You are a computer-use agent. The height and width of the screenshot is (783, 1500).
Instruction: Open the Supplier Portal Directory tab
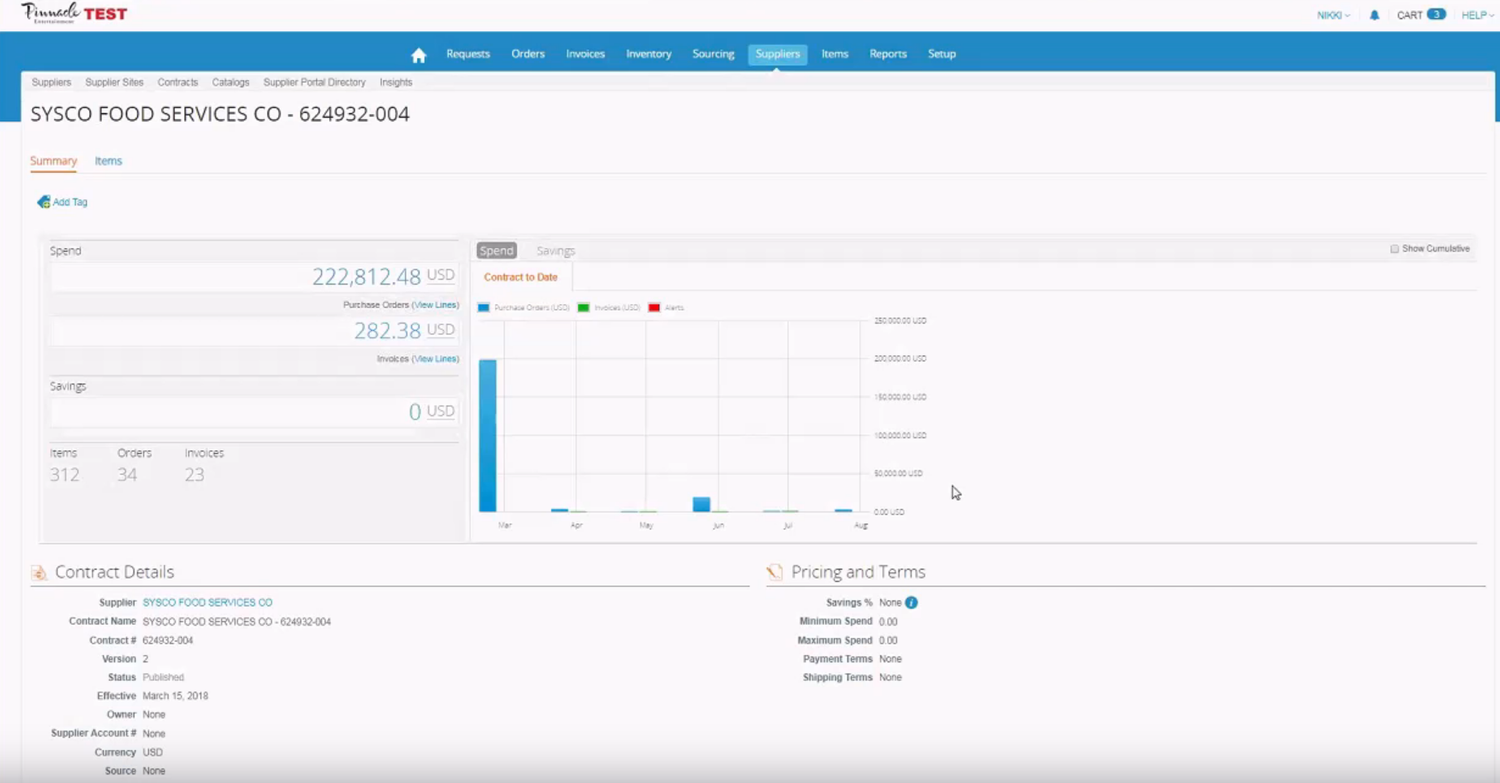pos(314,82)
